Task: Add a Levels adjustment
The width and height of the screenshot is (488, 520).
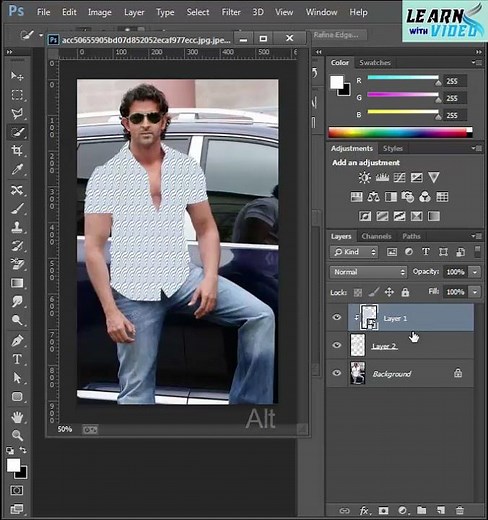Action: 382,177
